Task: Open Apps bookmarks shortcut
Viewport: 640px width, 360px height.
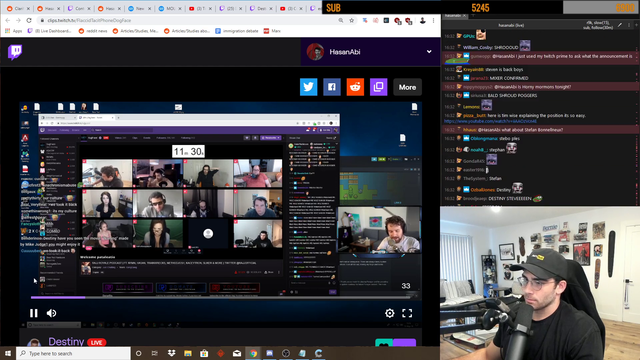Action: pos(13,31)
